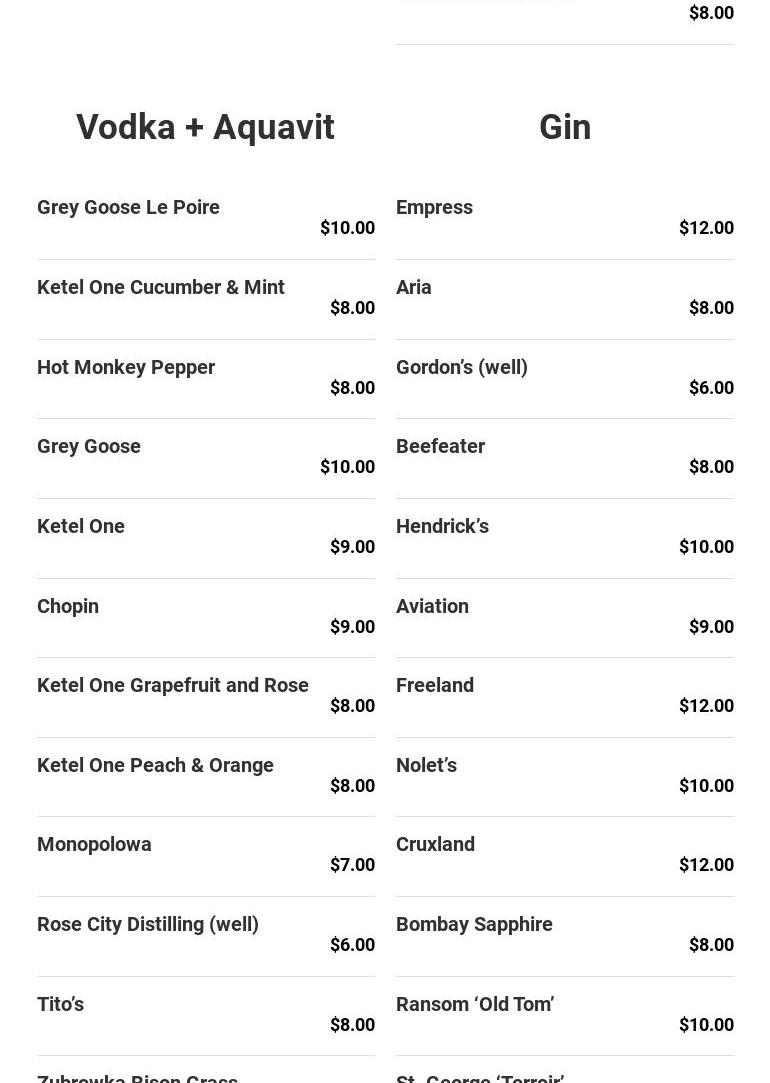Select Grey Goose Le Poire item

pyautogui.click(x=128, y=207)
